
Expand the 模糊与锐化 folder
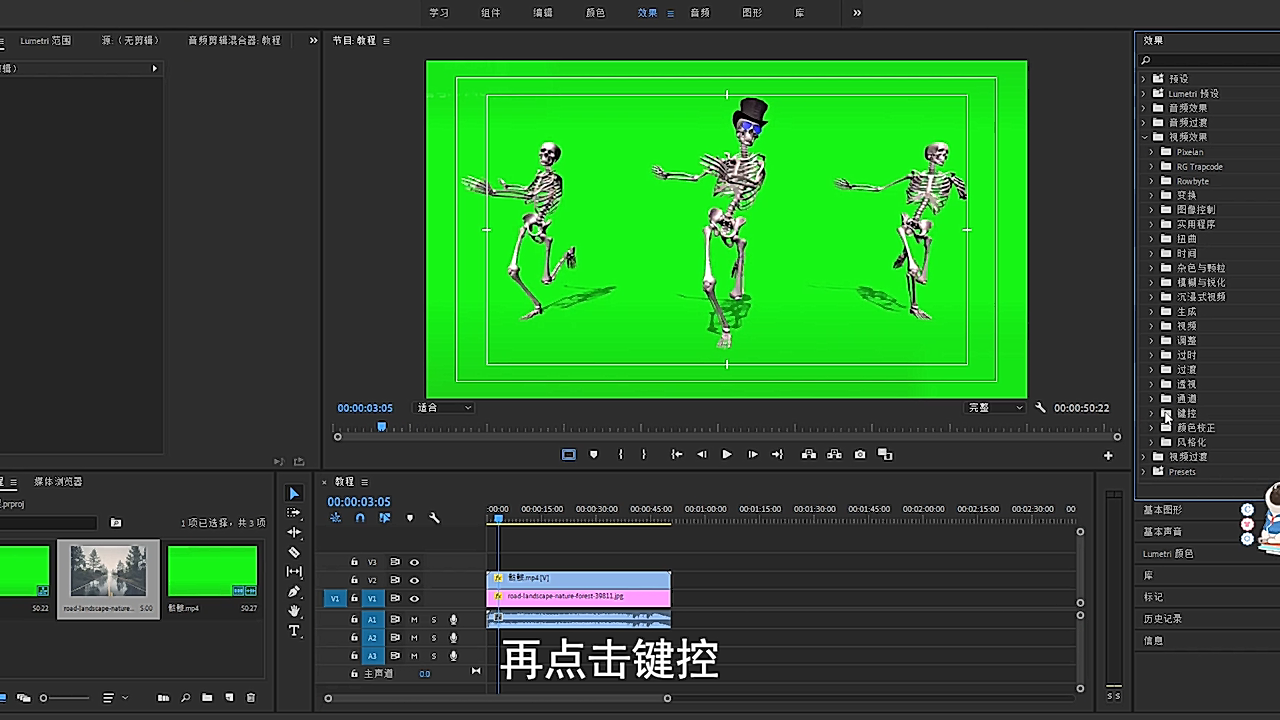[x=1151, y=282]
